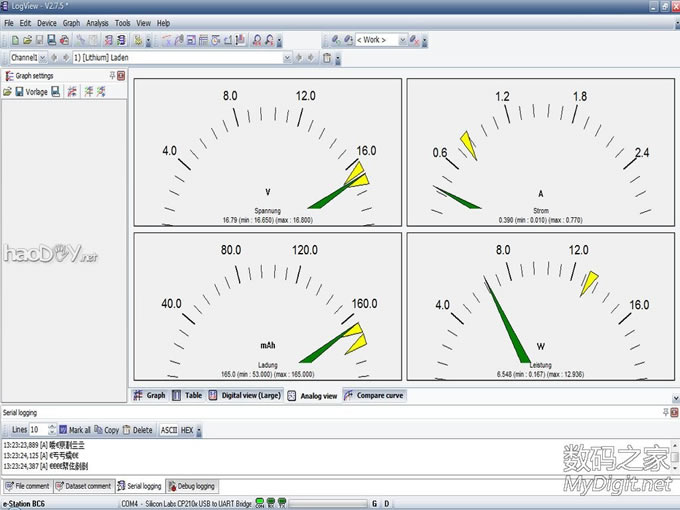Pin the Serial logging panel

point(666,412)
